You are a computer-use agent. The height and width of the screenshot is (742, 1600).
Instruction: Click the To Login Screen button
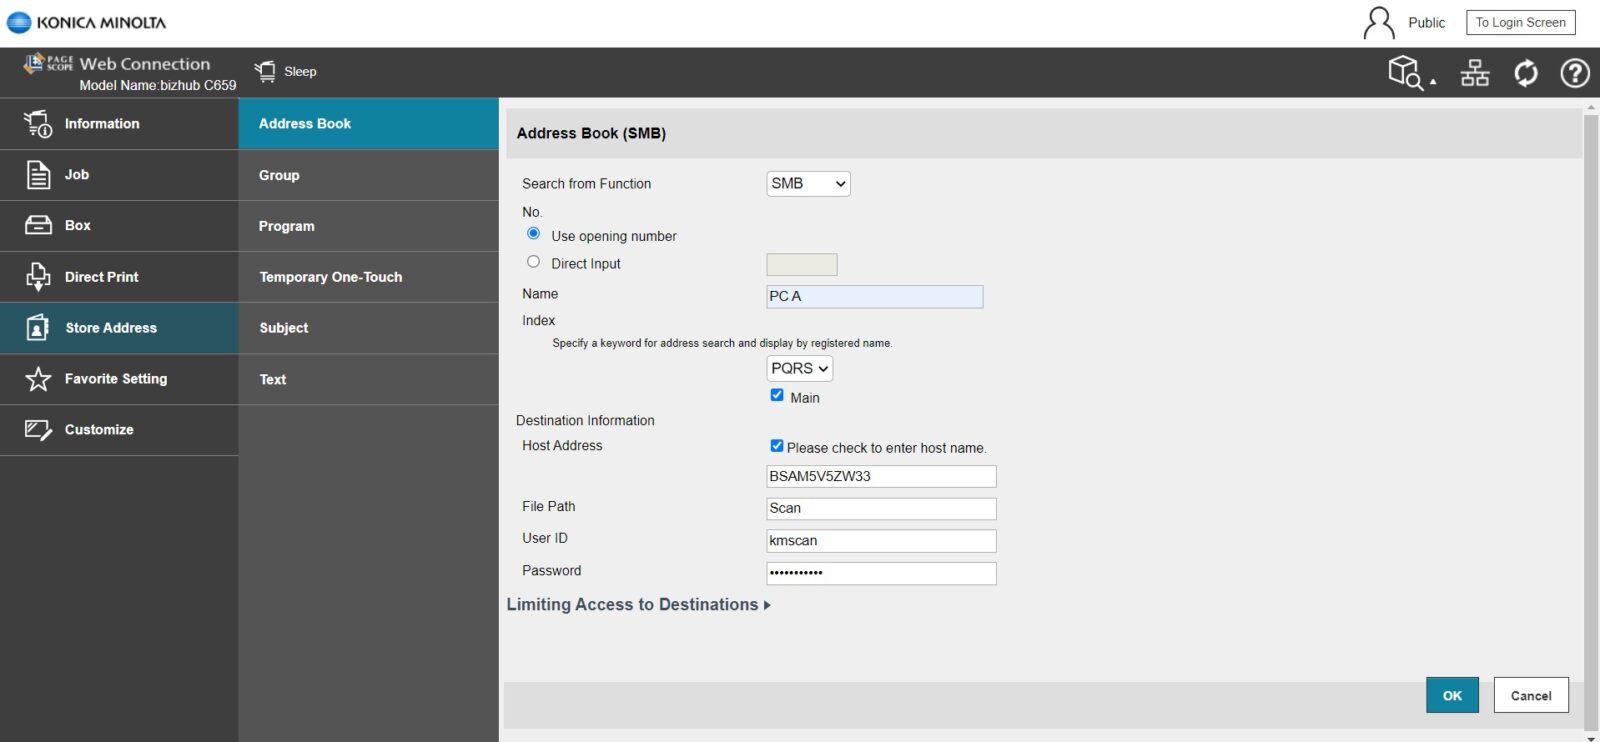click(1520, 23)
